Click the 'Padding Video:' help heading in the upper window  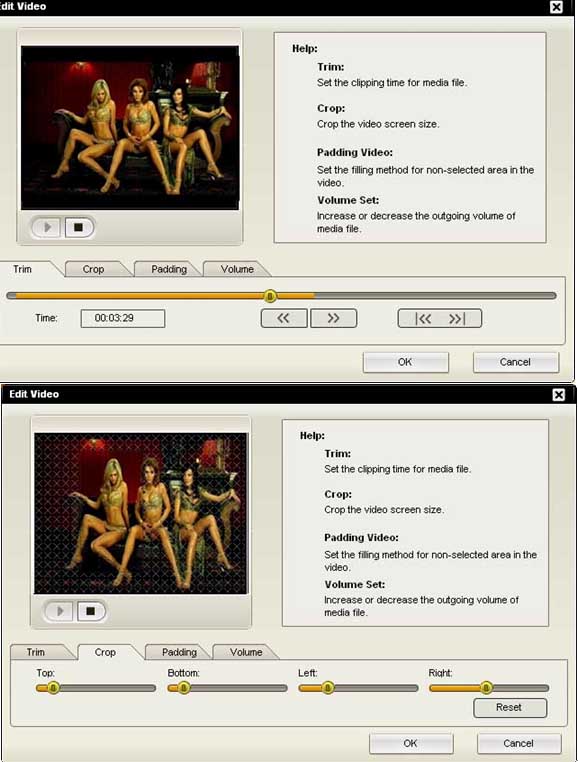(x=355, y=152)
